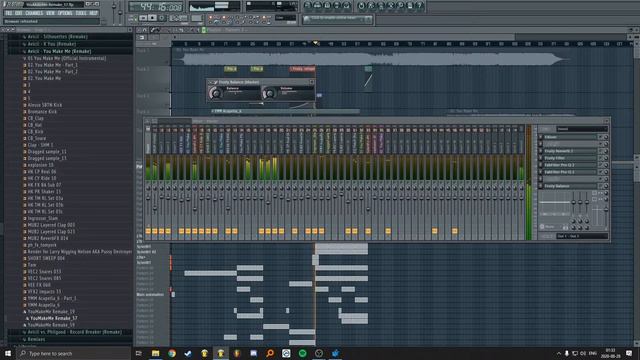Collapse Avicii - You Make Me (Remake) folder

[59, 51]
